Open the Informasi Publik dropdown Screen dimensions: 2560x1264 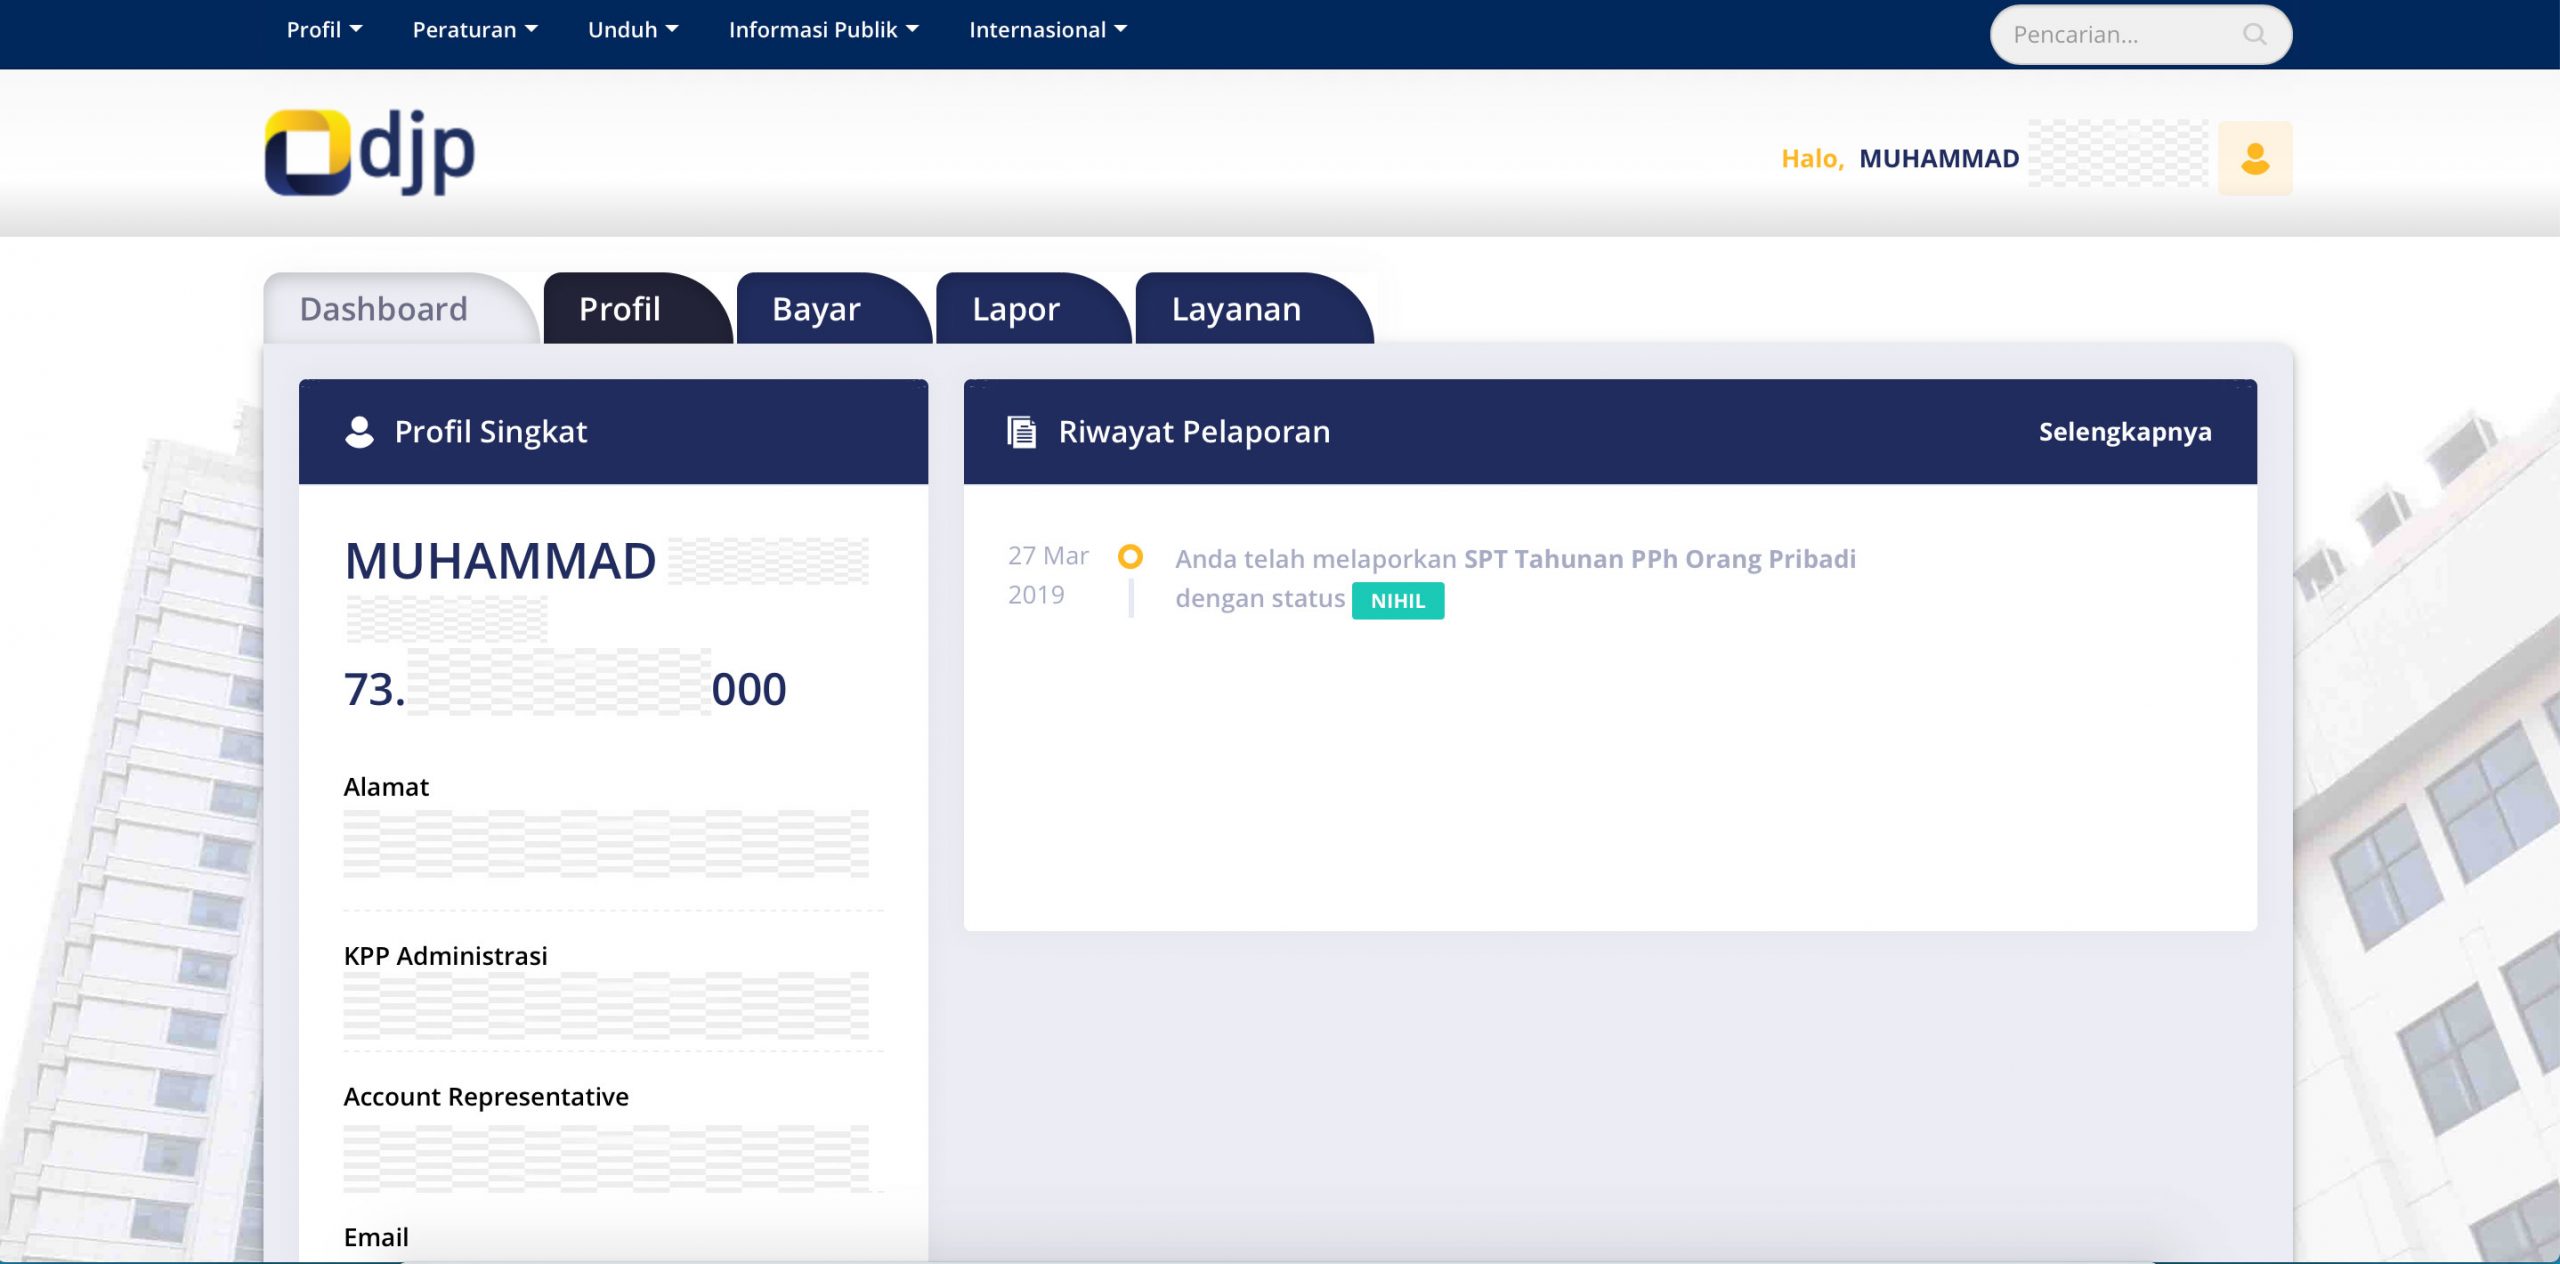tap(822, 30)
